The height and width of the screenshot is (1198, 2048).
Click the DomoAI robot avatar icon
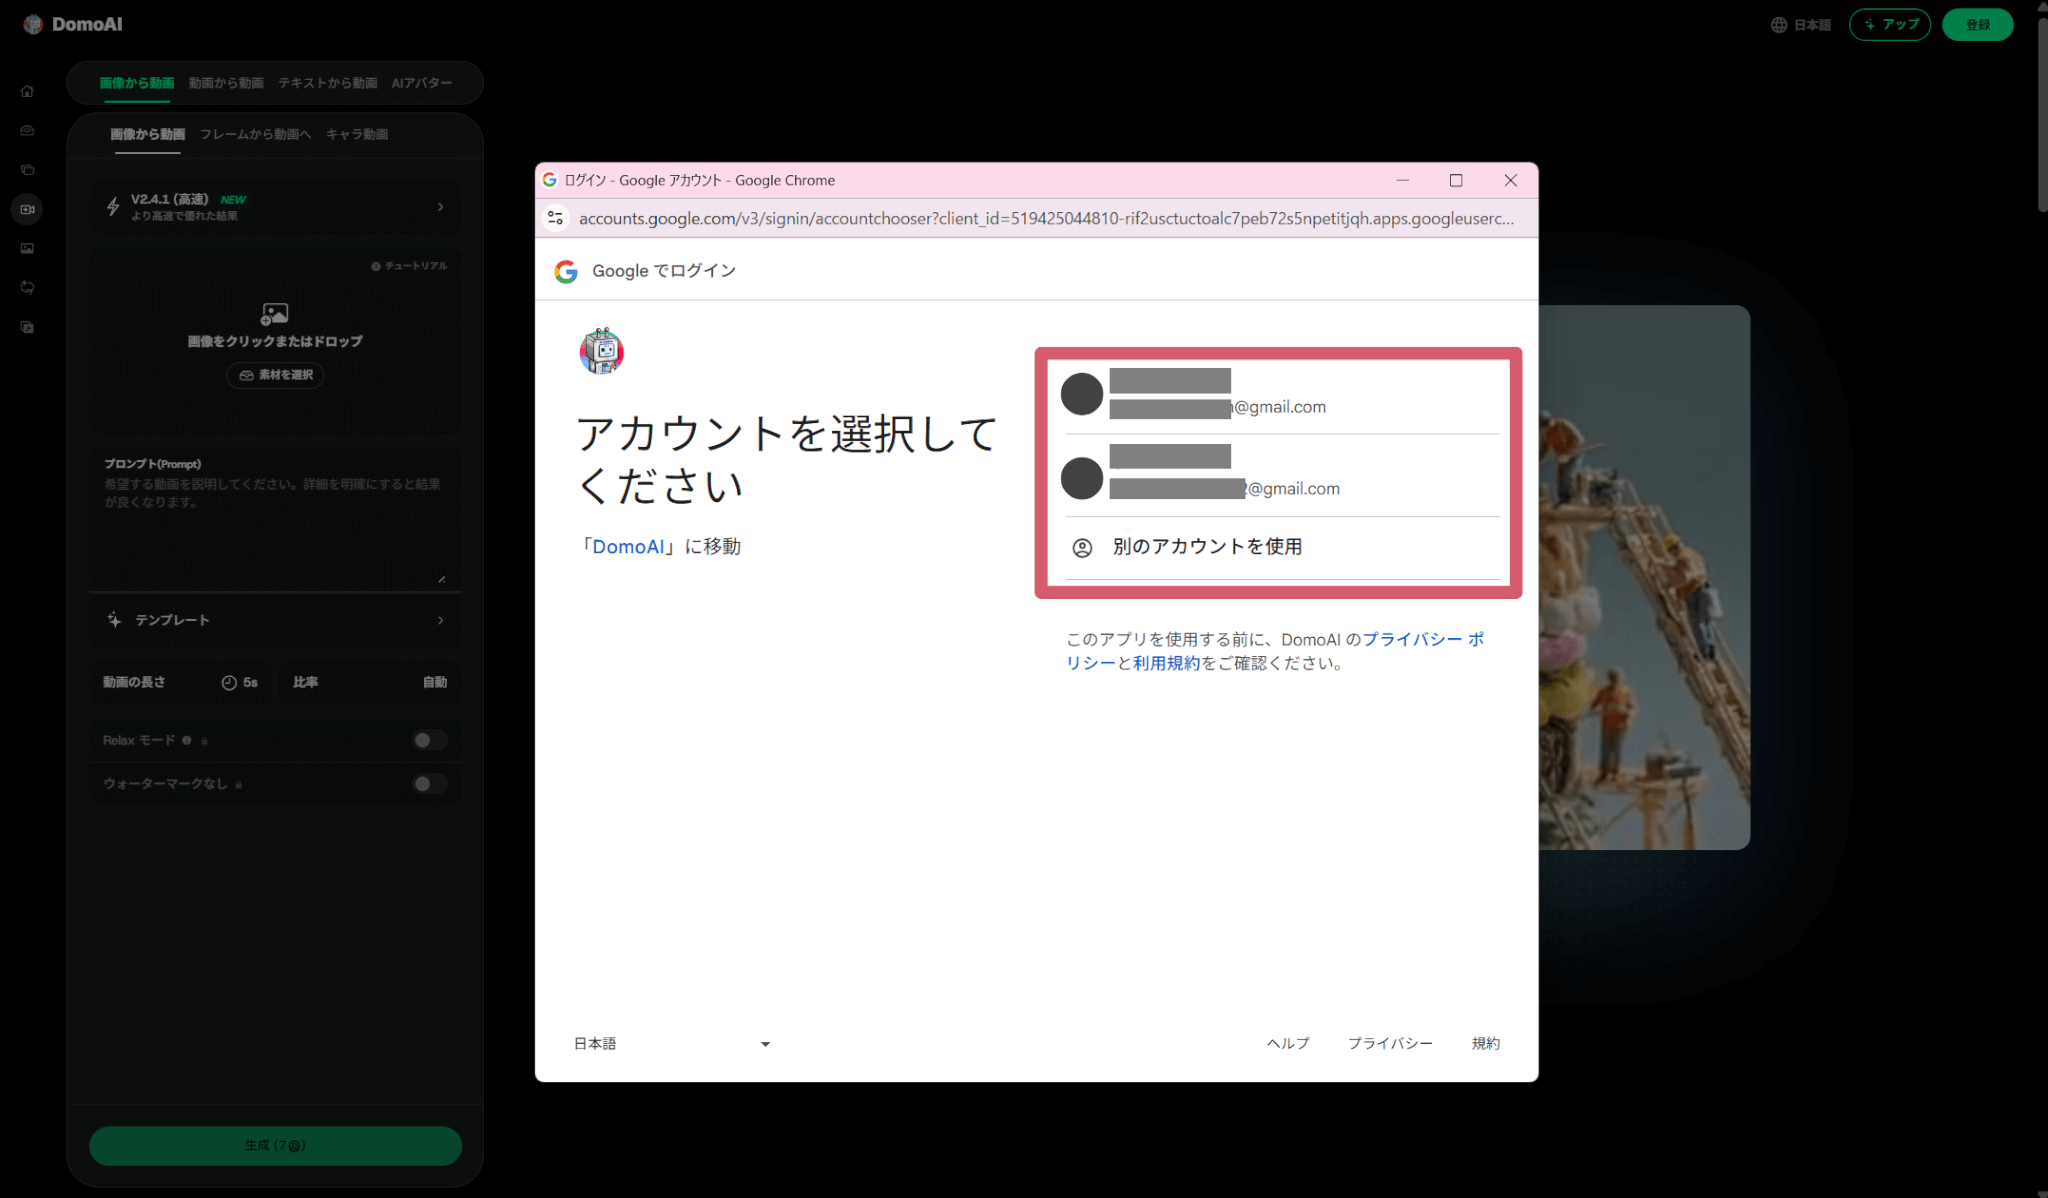[x=602, y=351]
